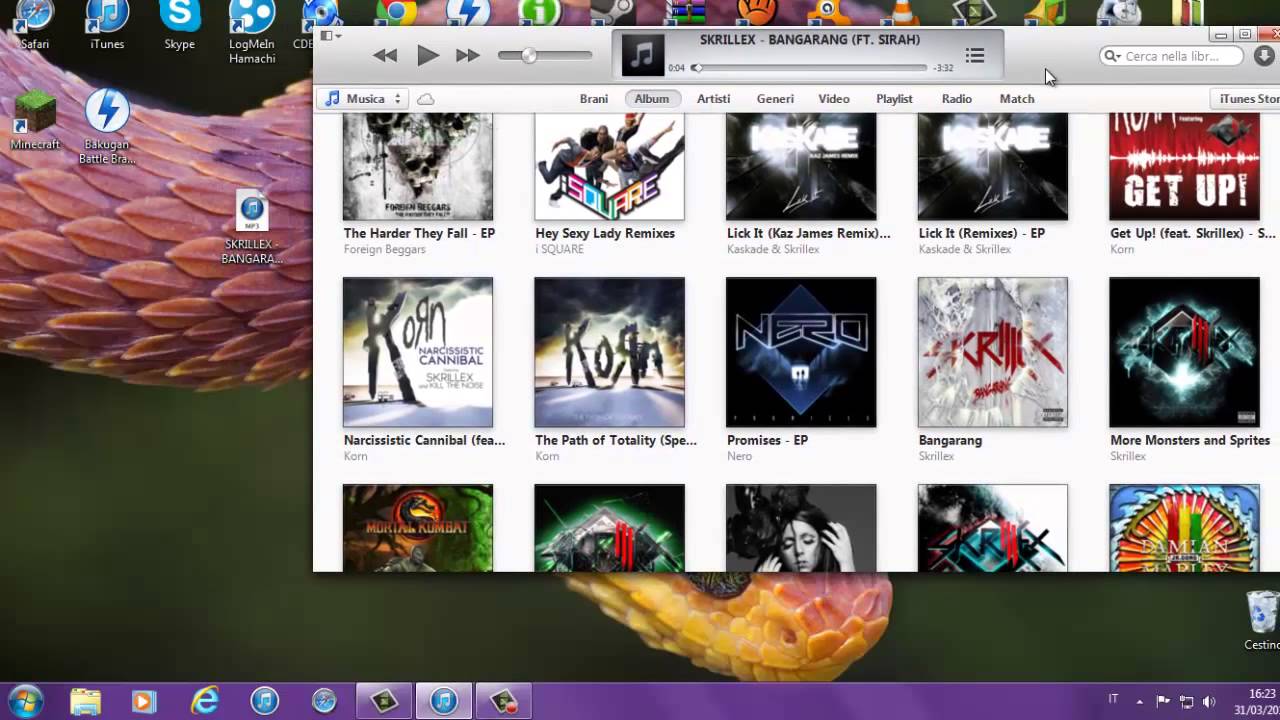
Task: Select Lick It (Remixes) - EP cover
Action: tap(993, 166)
